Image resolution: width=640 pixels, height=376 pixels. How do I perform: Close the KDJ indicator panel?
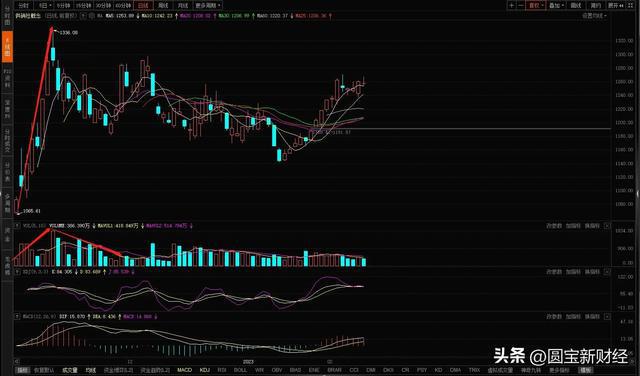[607, 271]
